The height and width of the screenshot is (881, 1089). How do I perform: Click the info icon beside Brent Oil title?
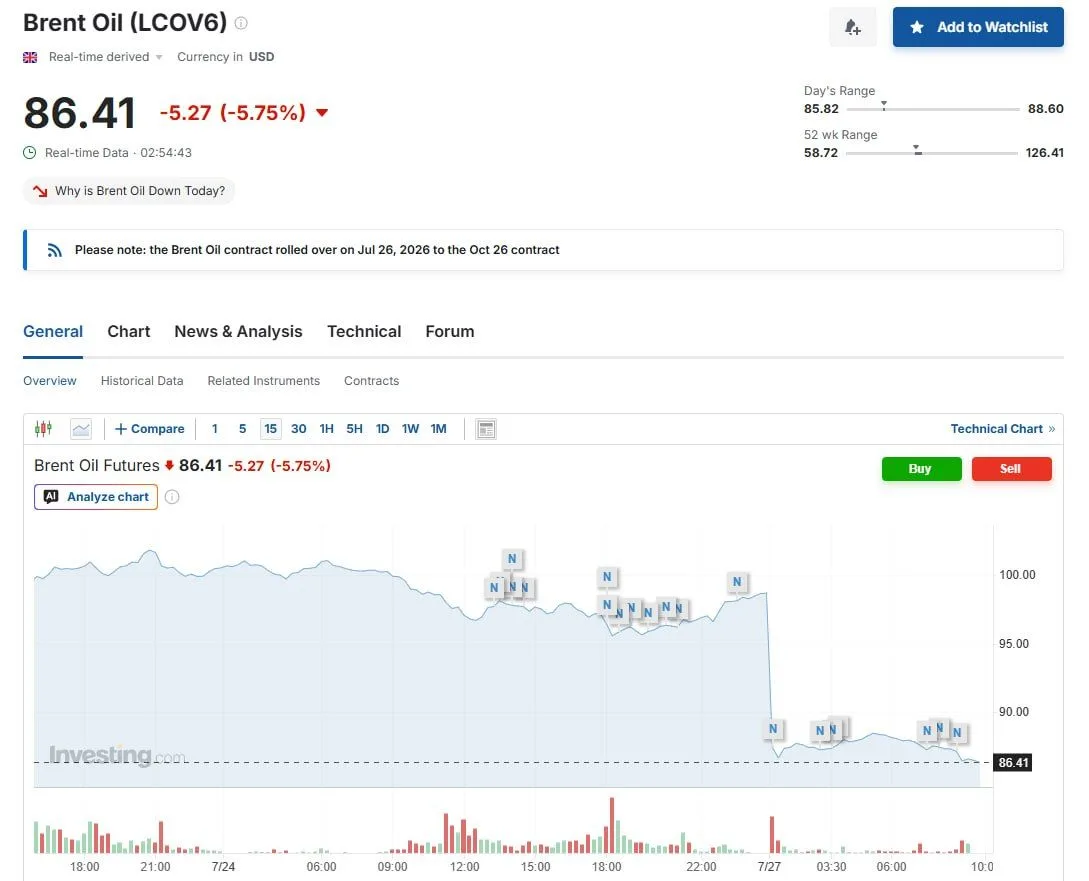click(241, 23)
